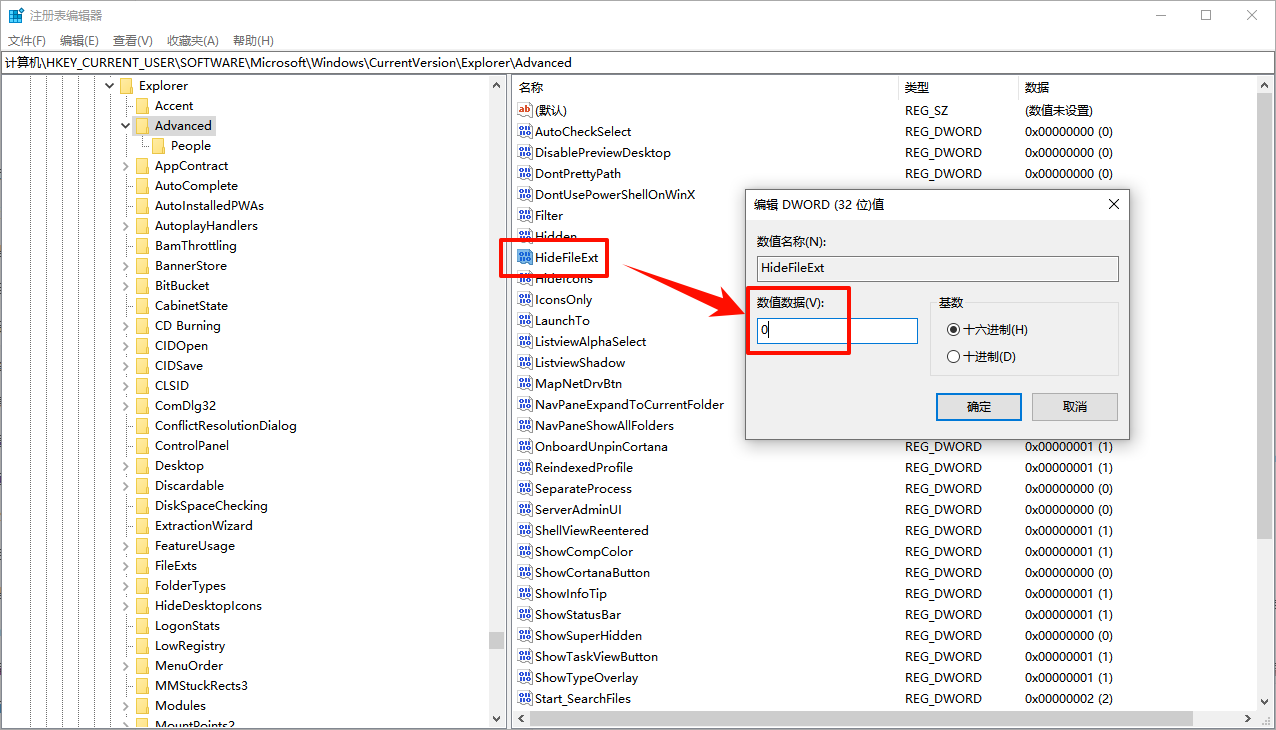Click the AutoCheckSelect DWORD value icon
This screenshot has height=730, width=1276.
[x=525, y=131]
